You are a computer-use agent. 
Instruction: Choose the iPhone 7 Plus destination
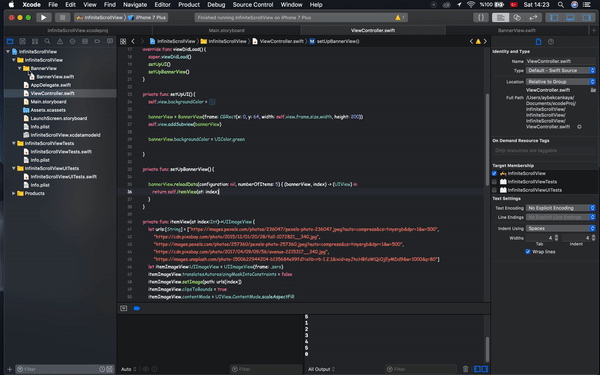click(x=148, y=18)
